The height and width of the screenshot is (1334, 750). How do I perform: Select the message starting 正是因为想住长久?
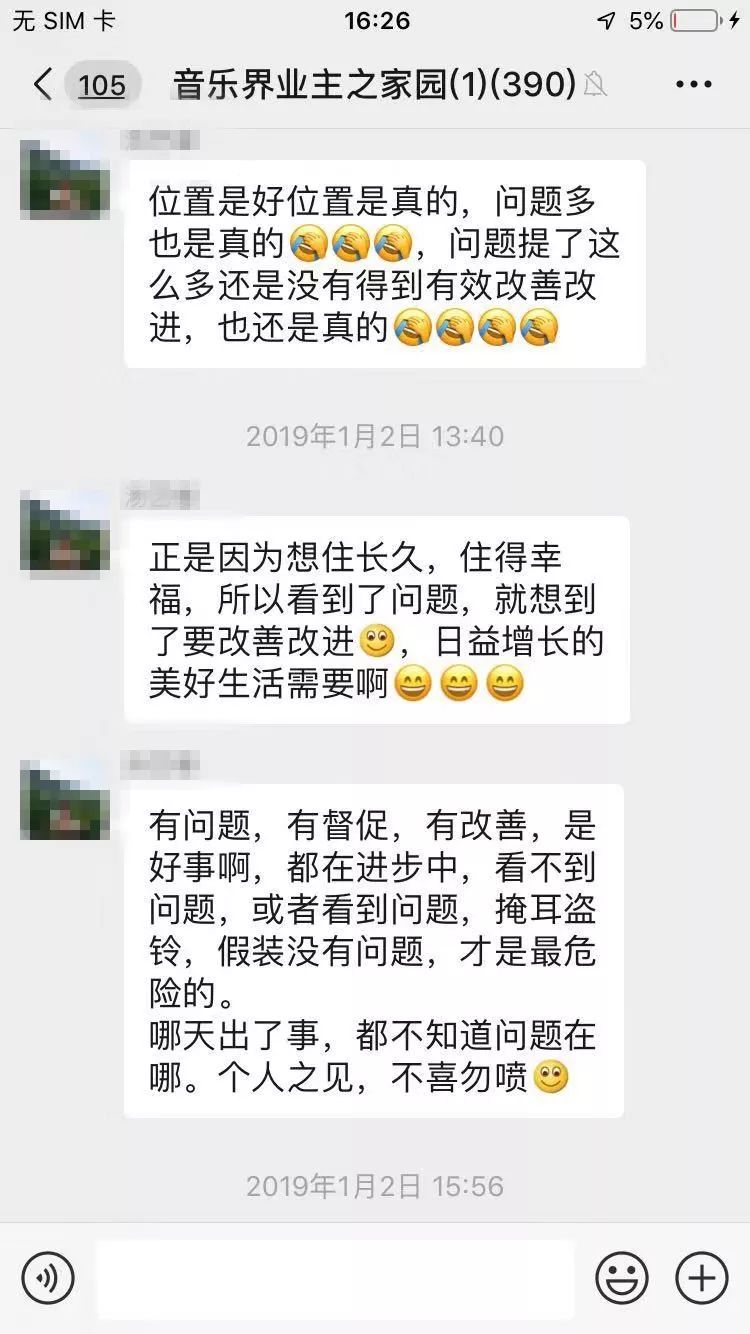pos(377,620)
